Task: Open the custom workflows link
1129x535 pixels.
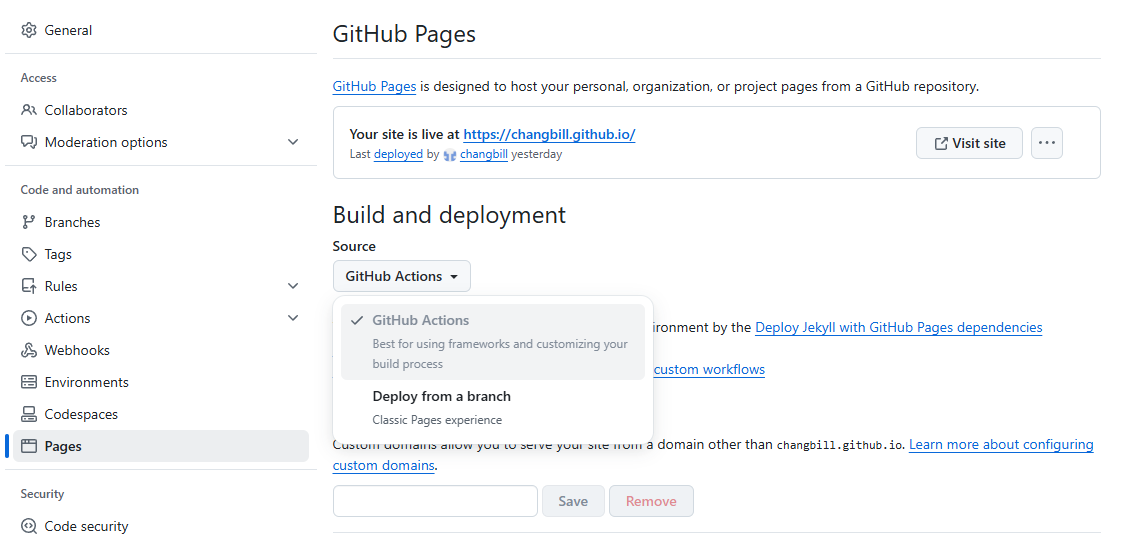Action: click(709, 369)
